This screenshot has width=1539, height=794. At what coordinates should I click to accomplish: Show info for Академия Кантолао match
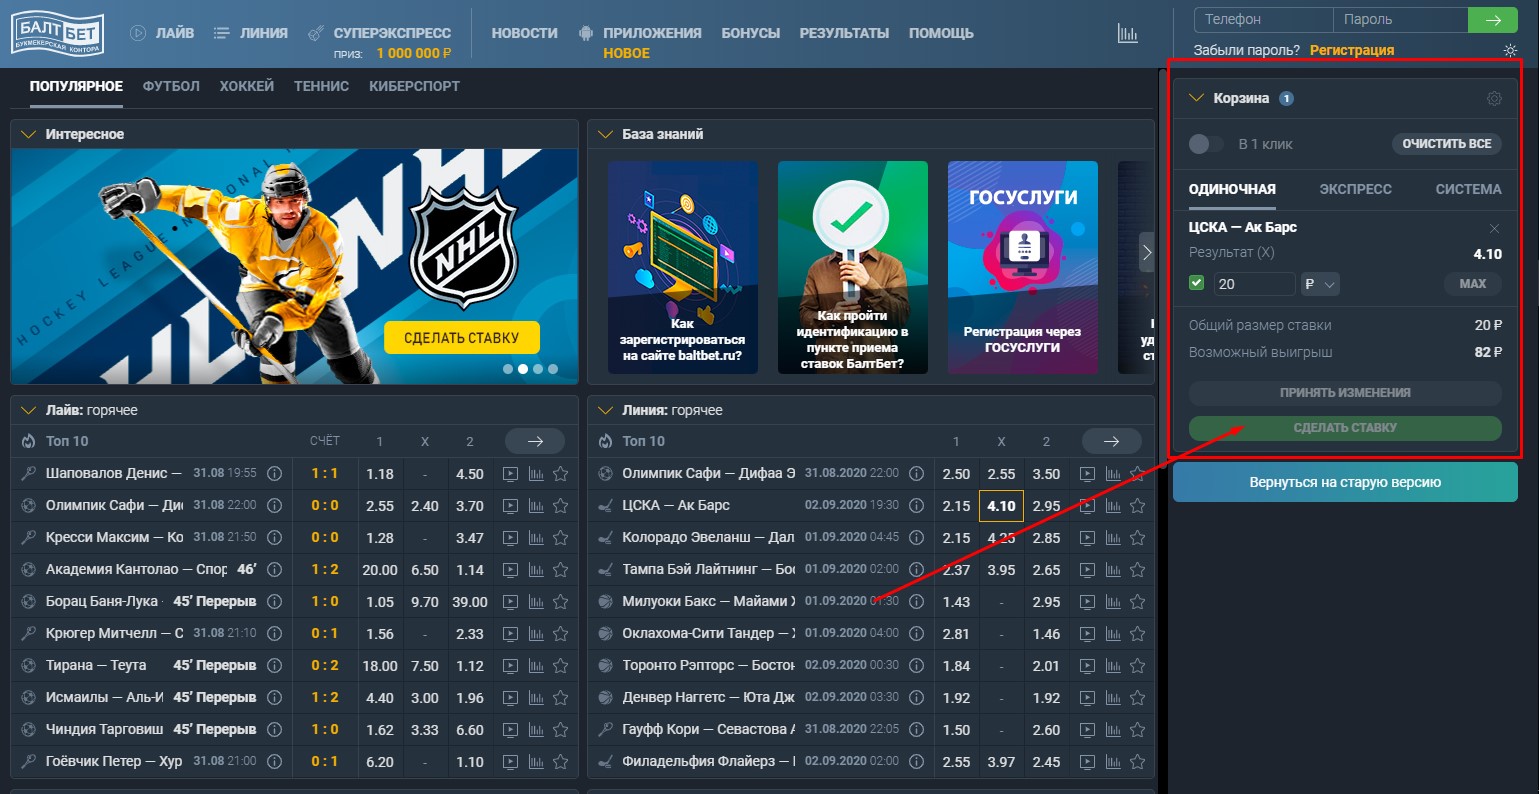pos(274,570)
